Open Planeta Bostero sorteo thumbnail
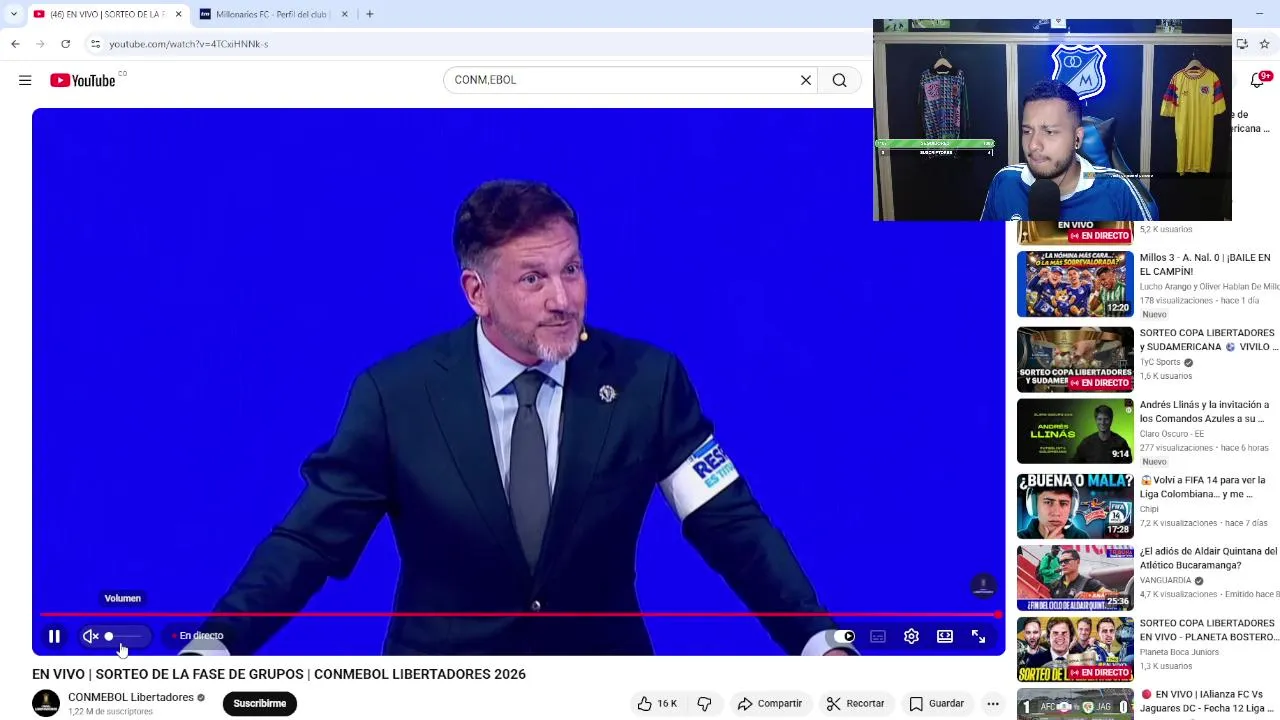 [x=1075, y=650]
